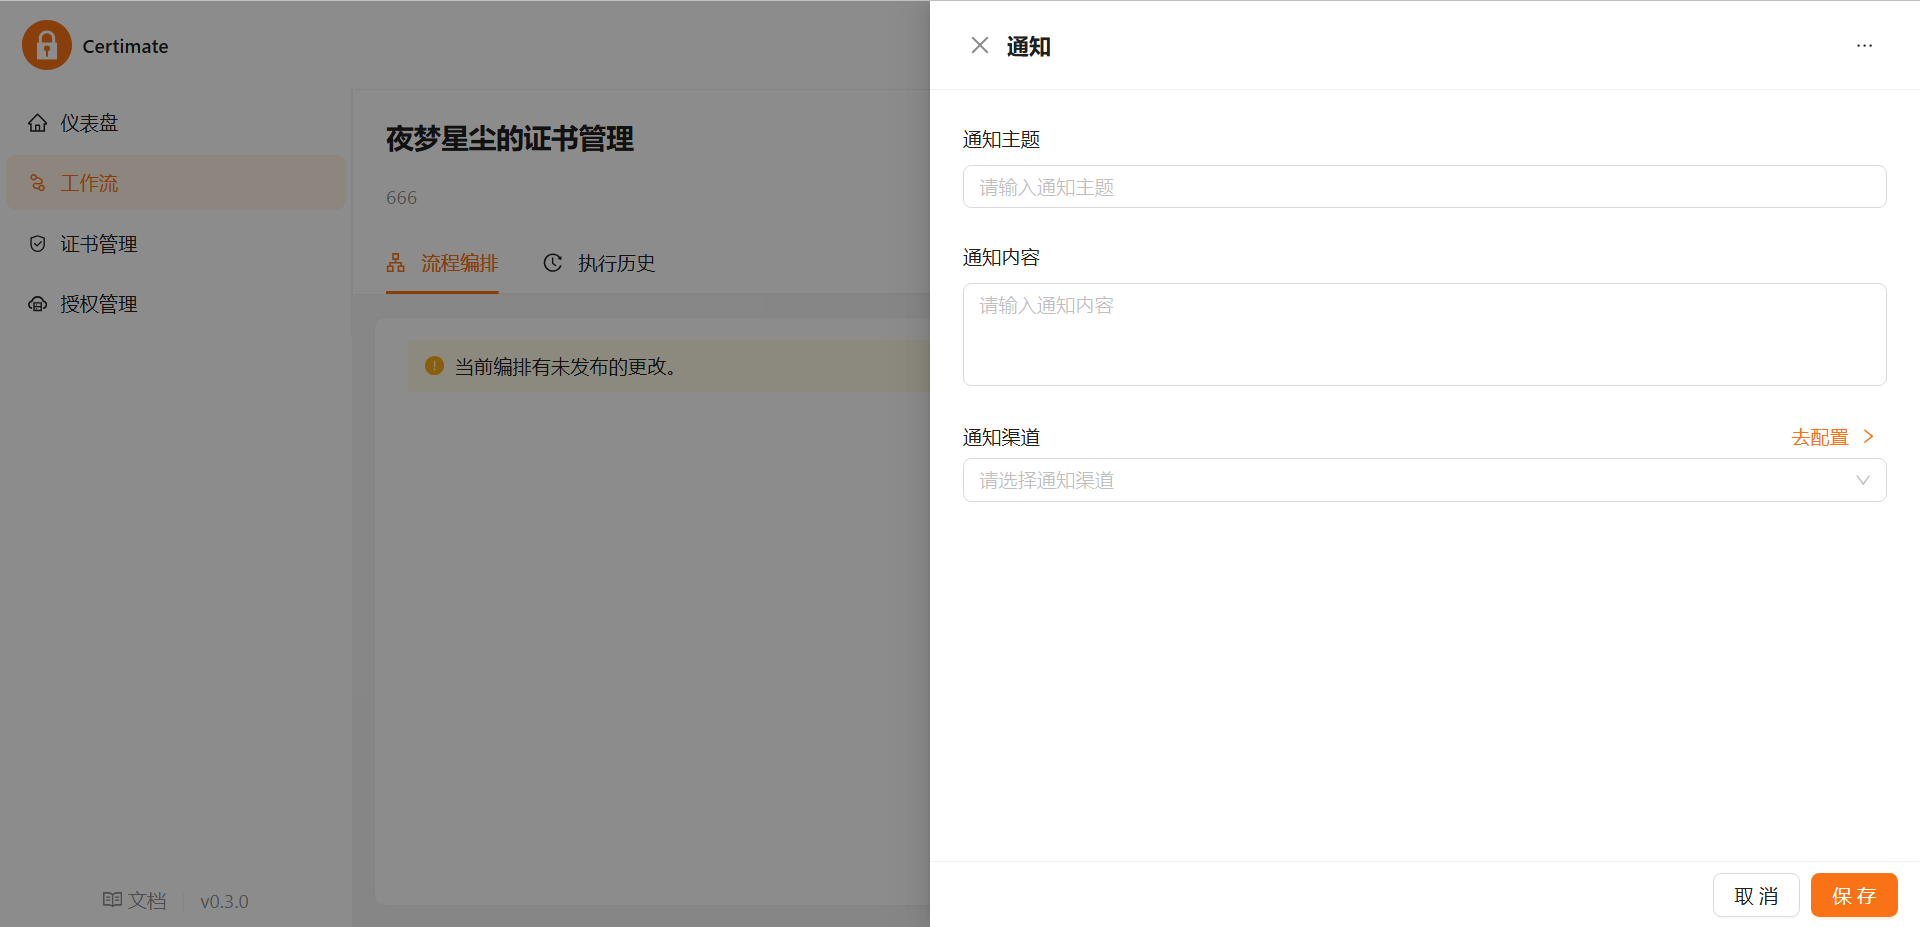
Task: Follow the 去配置 link
Action: (1819, 437)
